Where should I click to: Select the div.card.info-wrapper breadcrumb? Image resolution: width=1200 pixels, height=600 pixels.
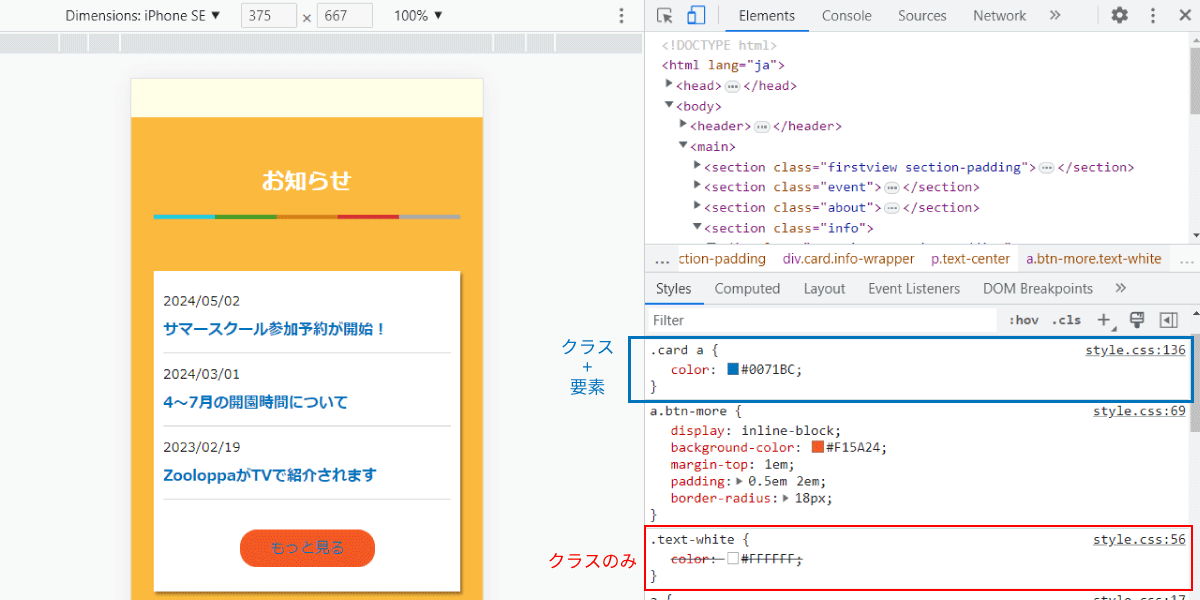click(x=849, y=259)
